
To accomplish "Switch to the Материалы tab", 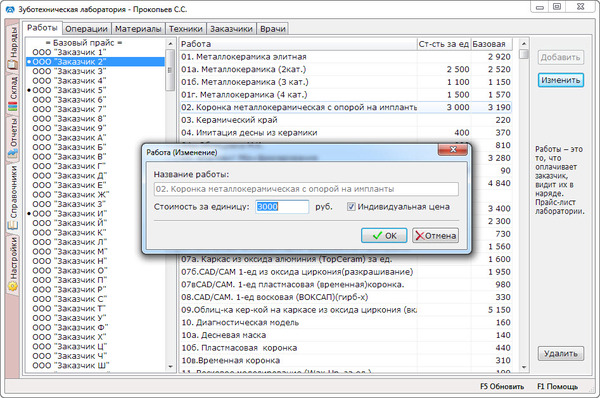I will coord(138,29).
